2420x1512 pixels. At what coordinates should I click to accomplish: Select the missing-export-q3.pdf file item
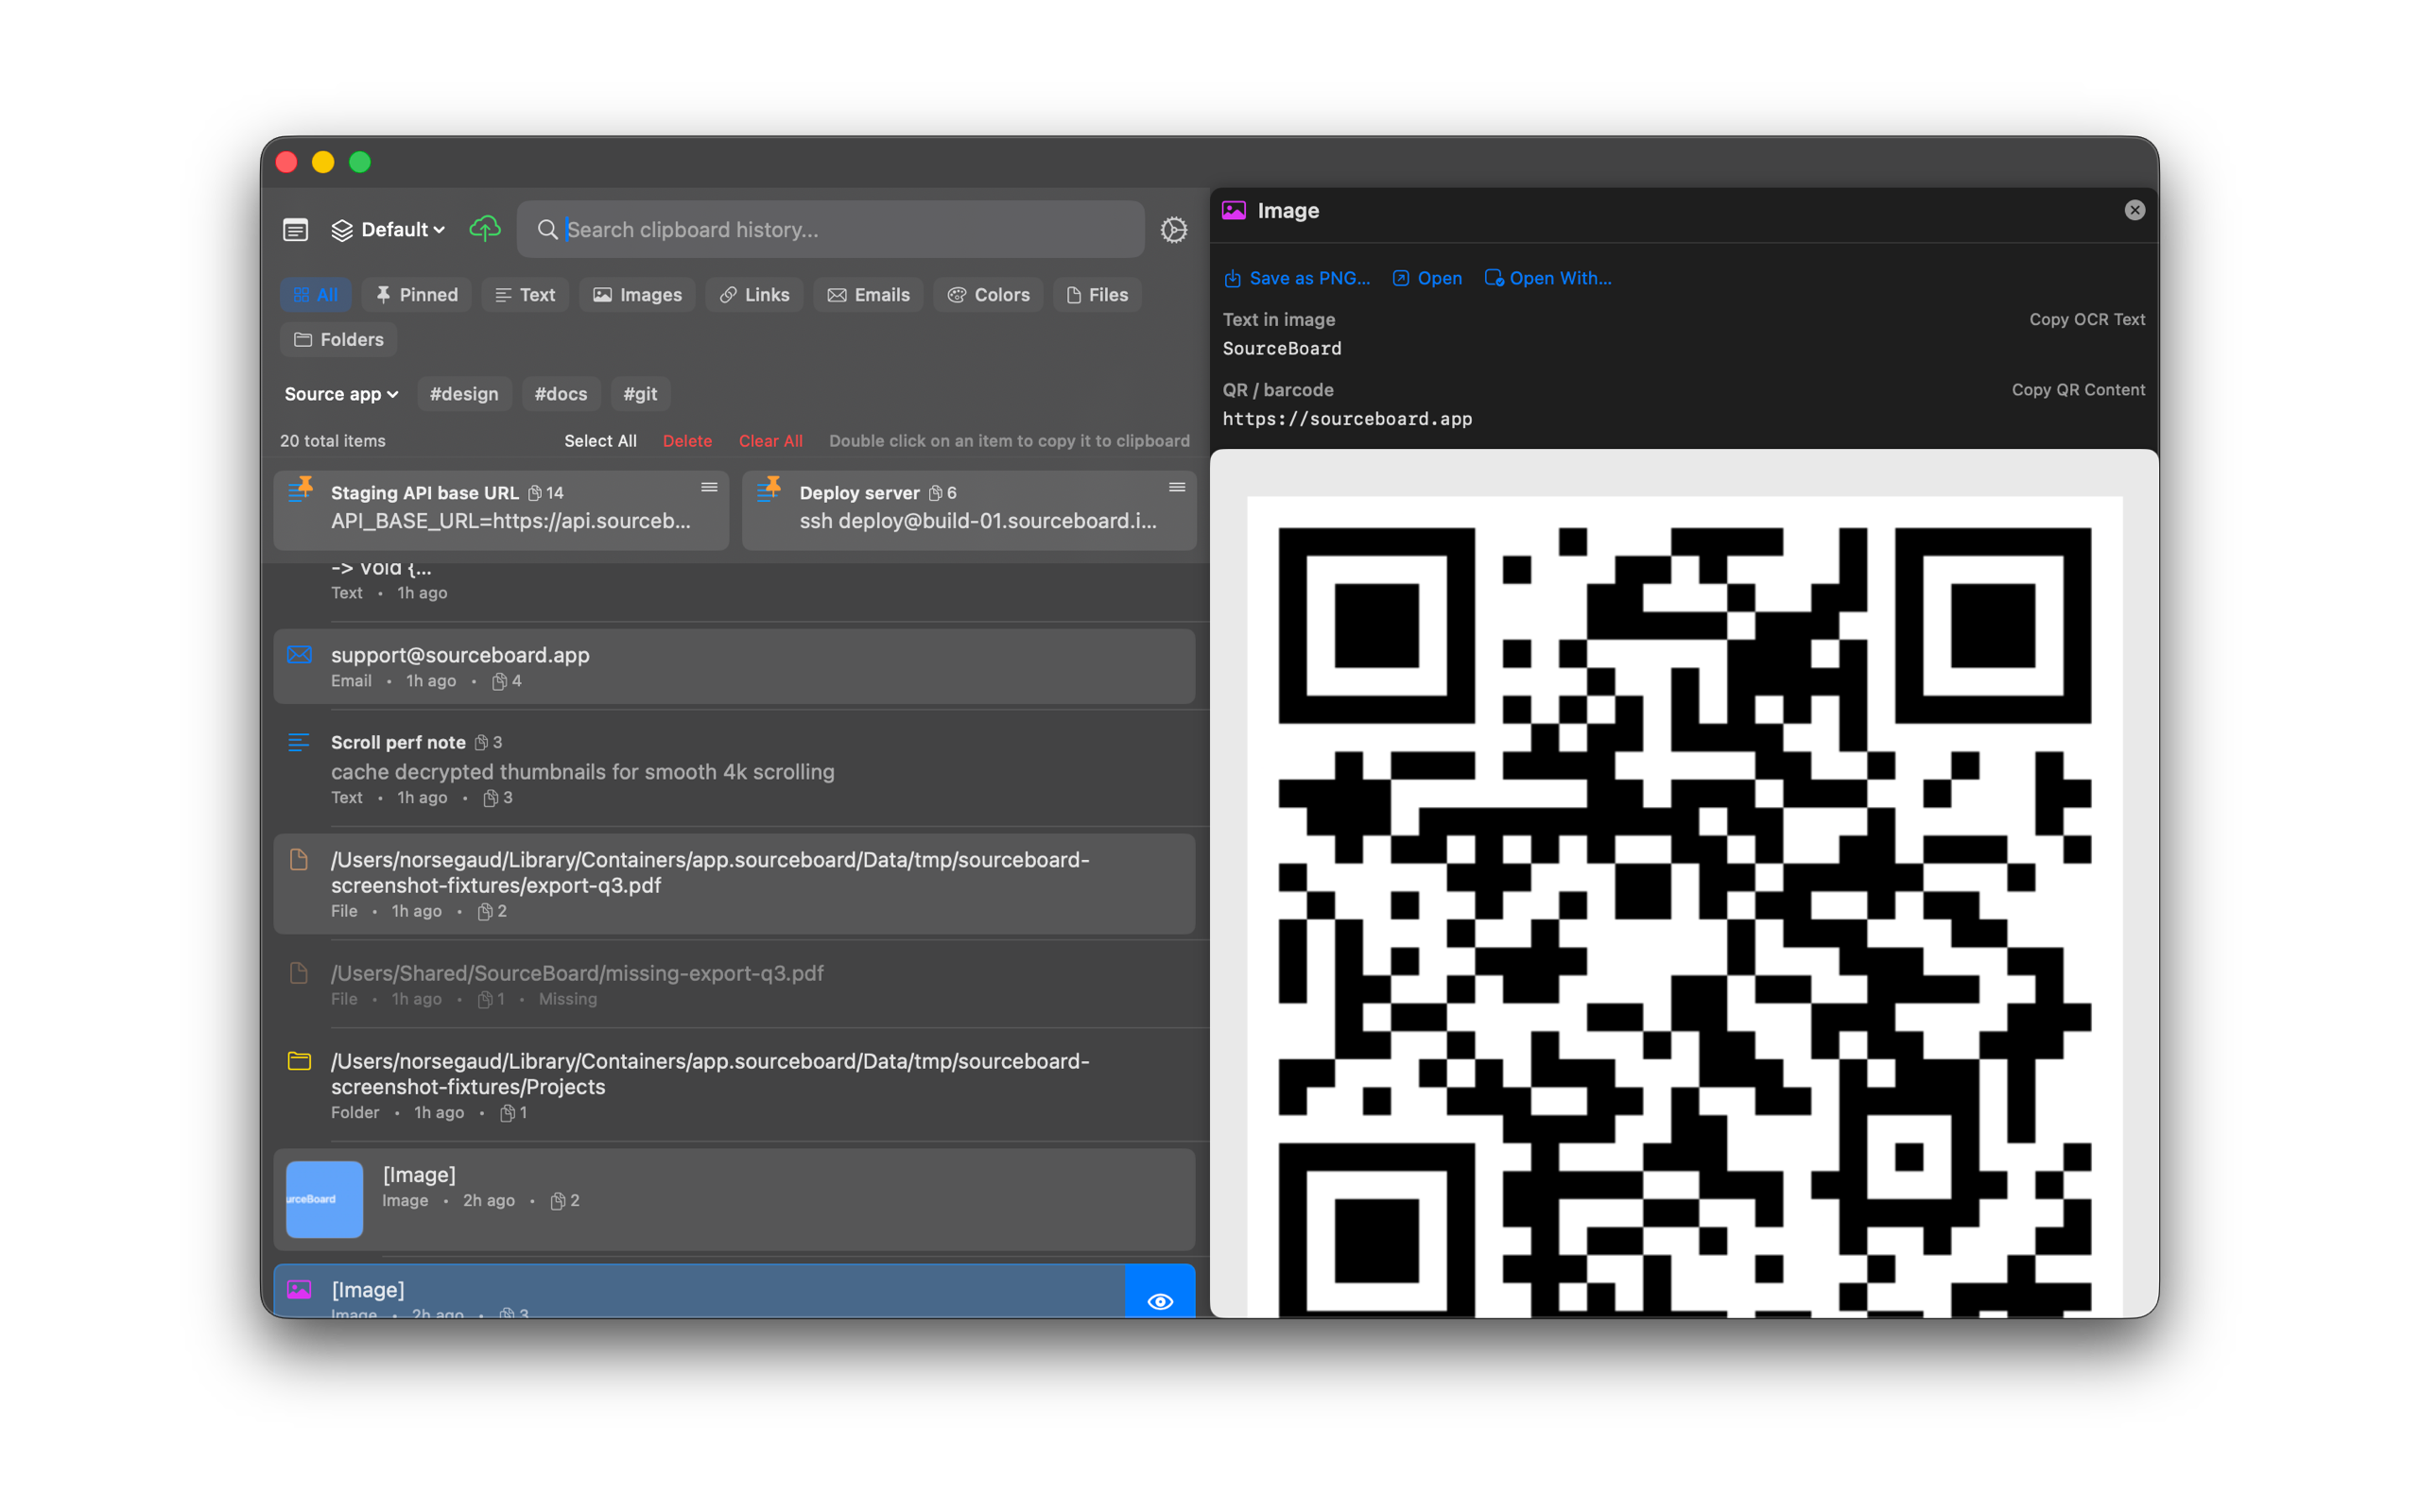pos(734,984)
